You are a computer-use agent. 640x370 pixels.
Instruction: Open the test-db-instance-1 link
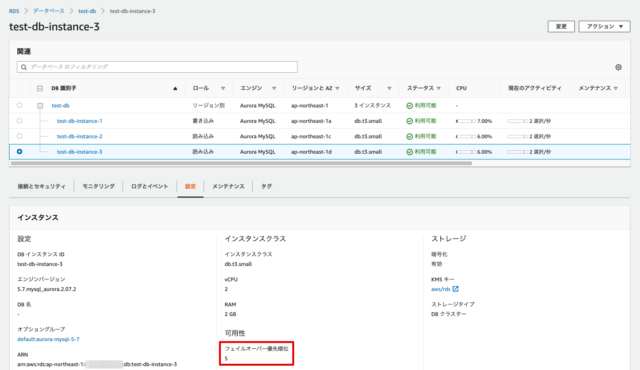tap(80, 121)
